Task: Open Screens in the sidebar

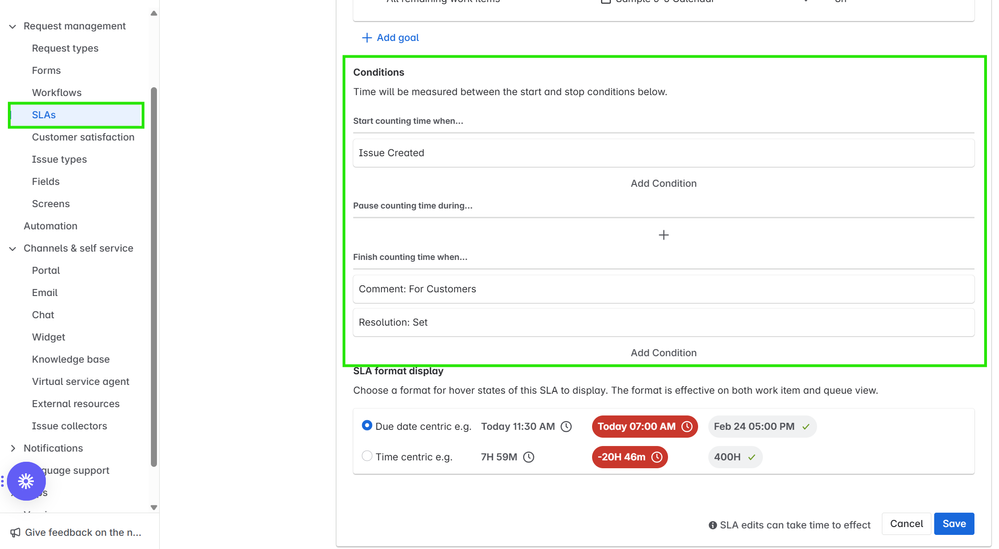Action: pyautogui.click(x=51, y=204)
